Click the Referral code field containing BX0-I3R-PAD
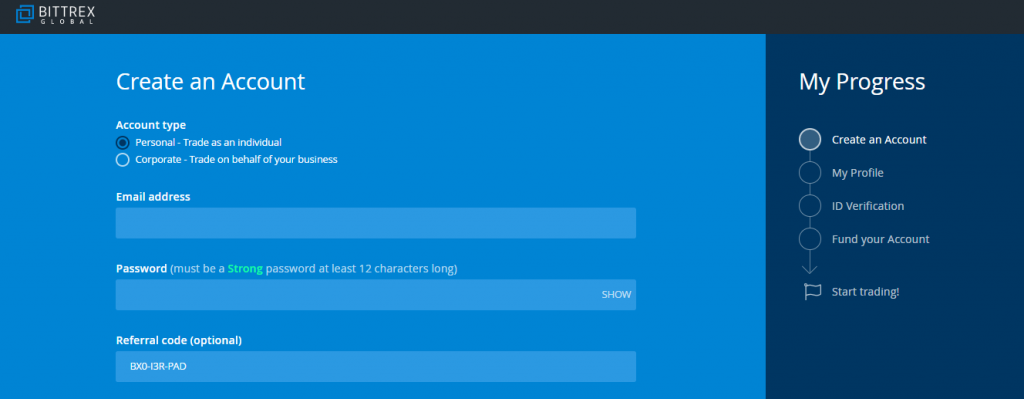This screenshot has width=1024, height=399. (x=376, y=366)
